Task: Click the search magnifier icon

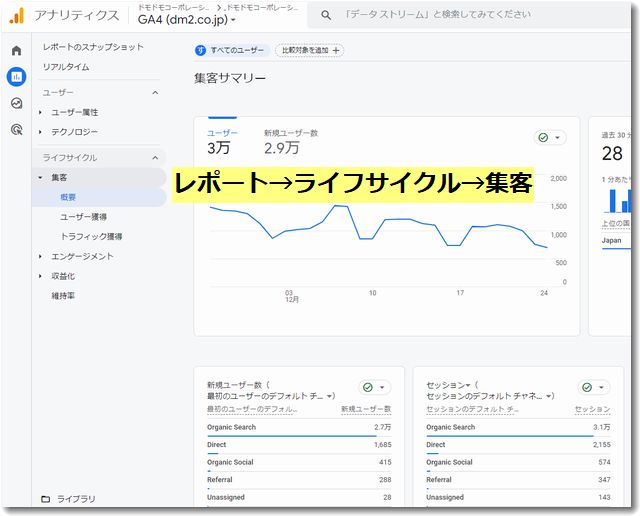Action: (x=327, y=15)
